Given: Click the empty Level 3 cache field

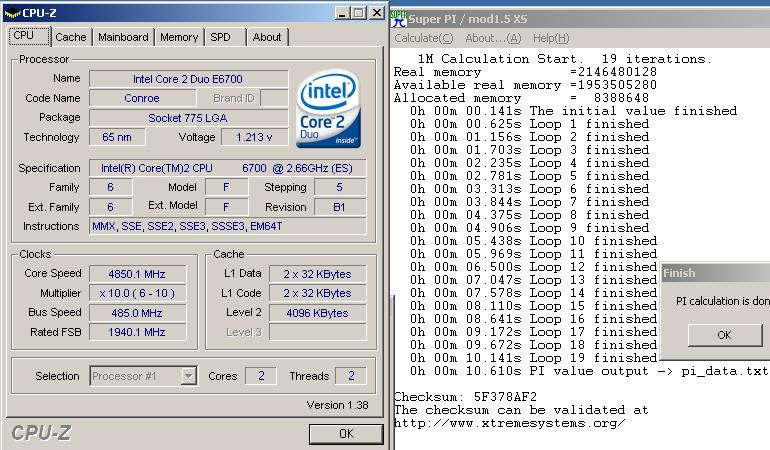Looking at the screenshot, I should [x=317, y=332].
